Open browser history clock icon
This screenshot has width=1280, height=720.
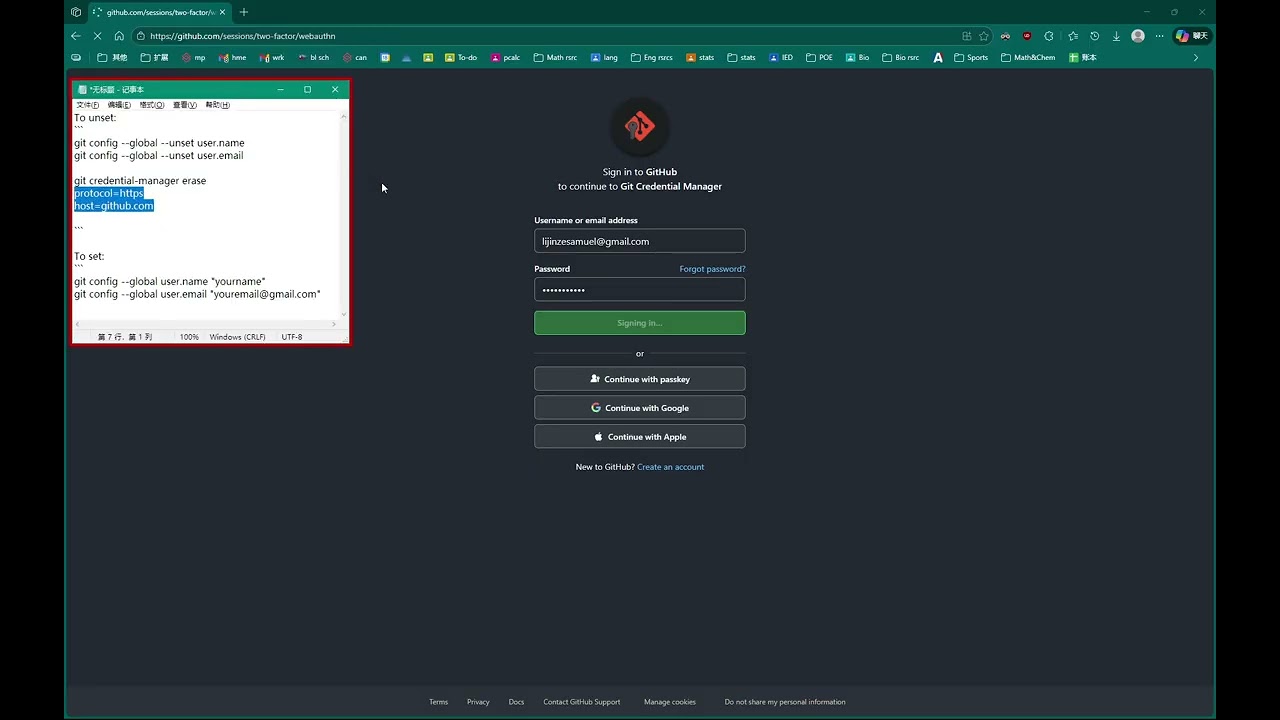pyautogui.click(x=1095, y=36)
